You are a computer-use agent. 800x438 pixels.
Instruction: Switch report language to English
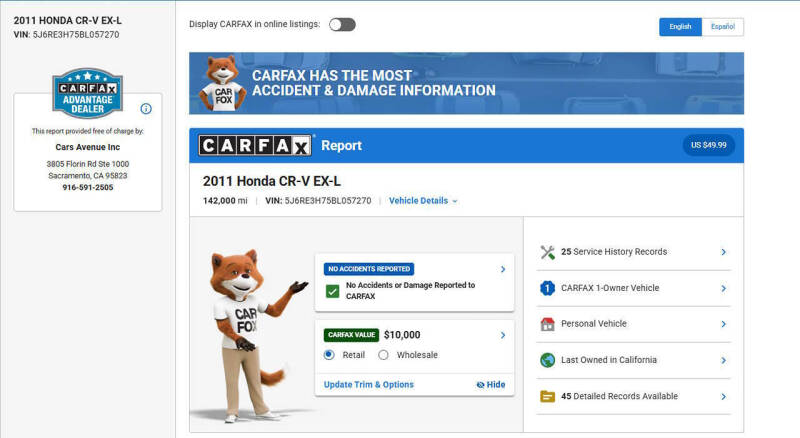coord(680,27)
